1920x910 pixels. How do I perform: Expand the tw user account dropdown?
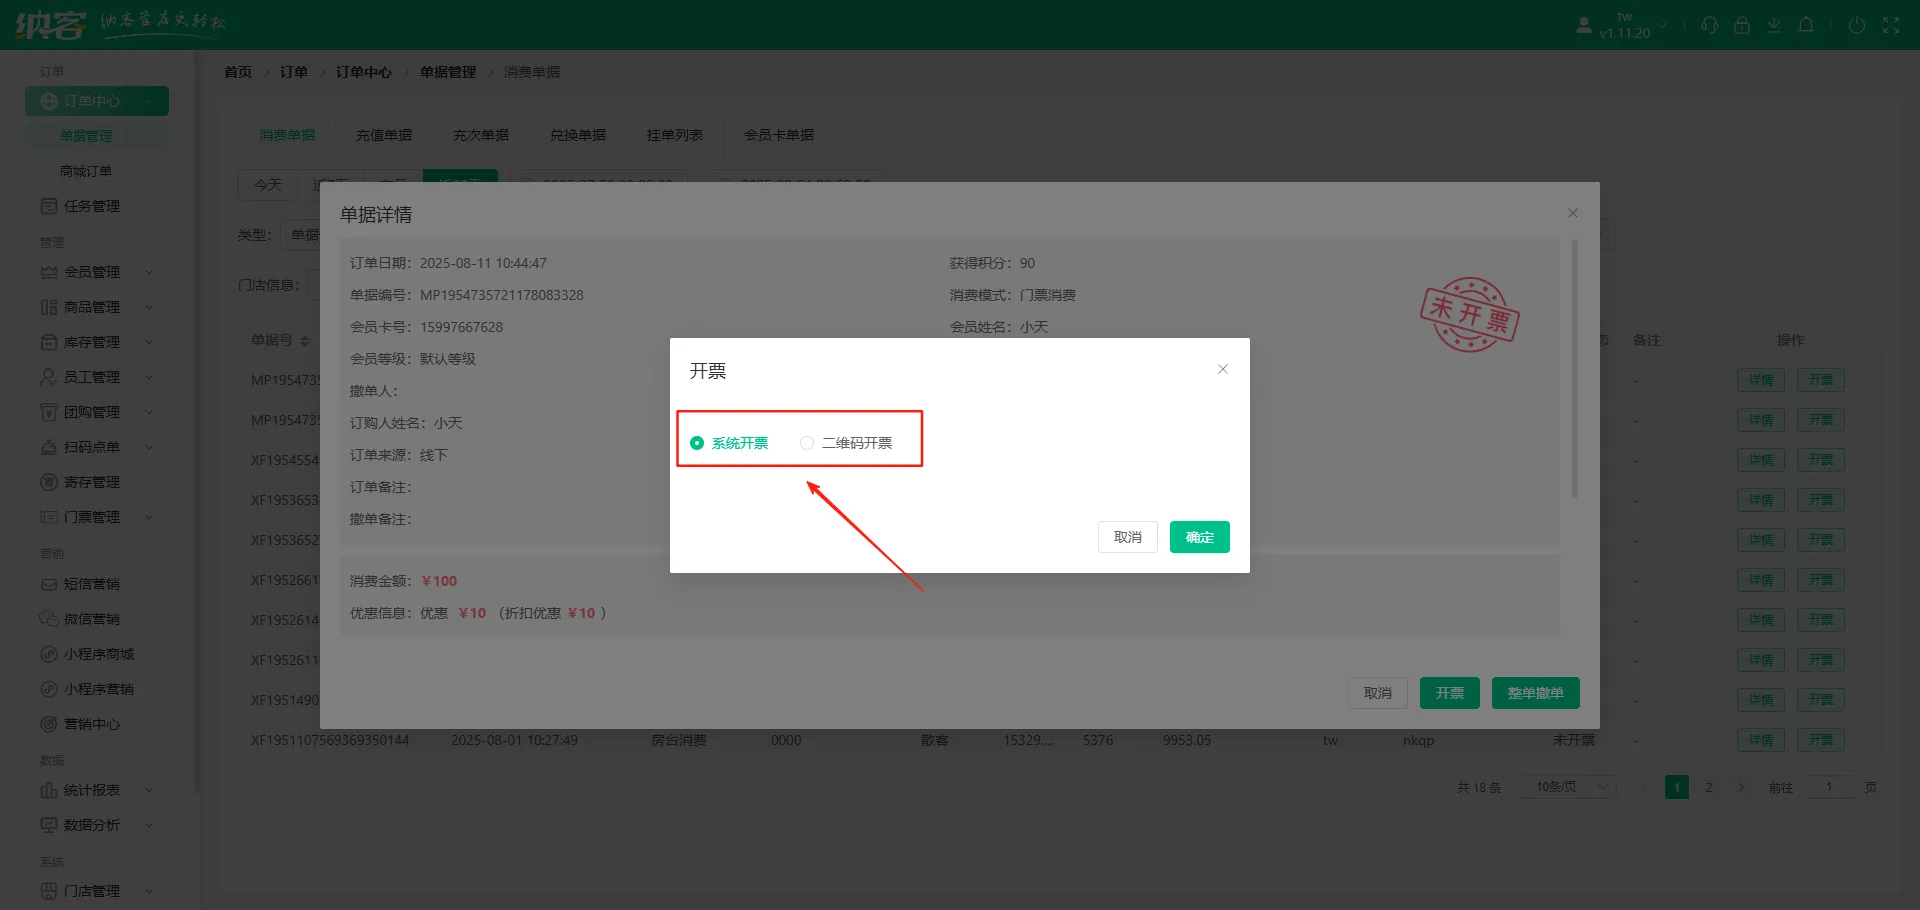tap(1623, 25)
